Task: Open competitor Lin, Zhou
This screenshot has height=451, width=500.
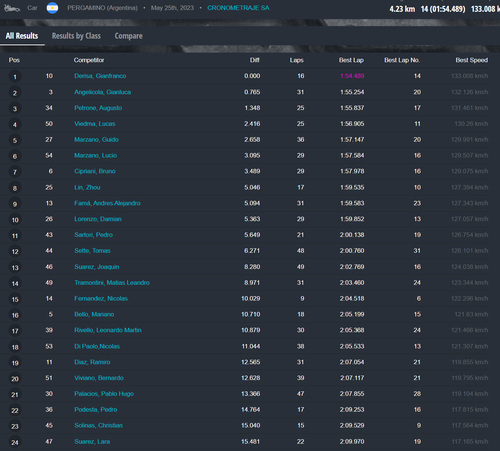Action: tap(87, 187)
